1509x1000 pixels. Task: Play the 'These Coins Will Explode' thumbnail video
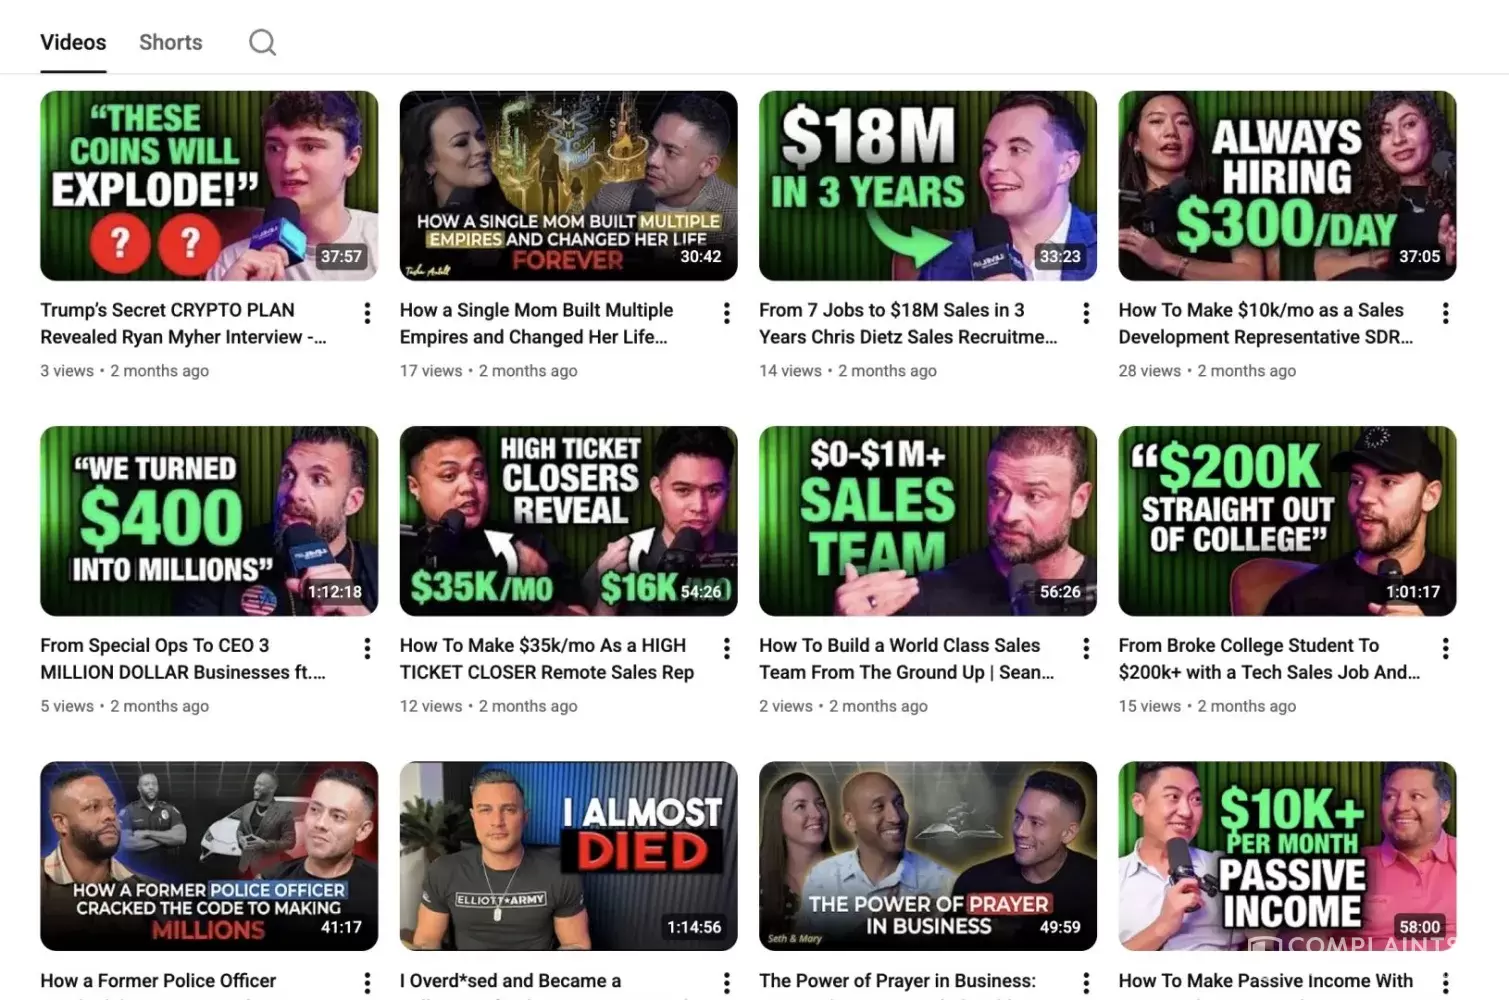[x=209, y=186]
